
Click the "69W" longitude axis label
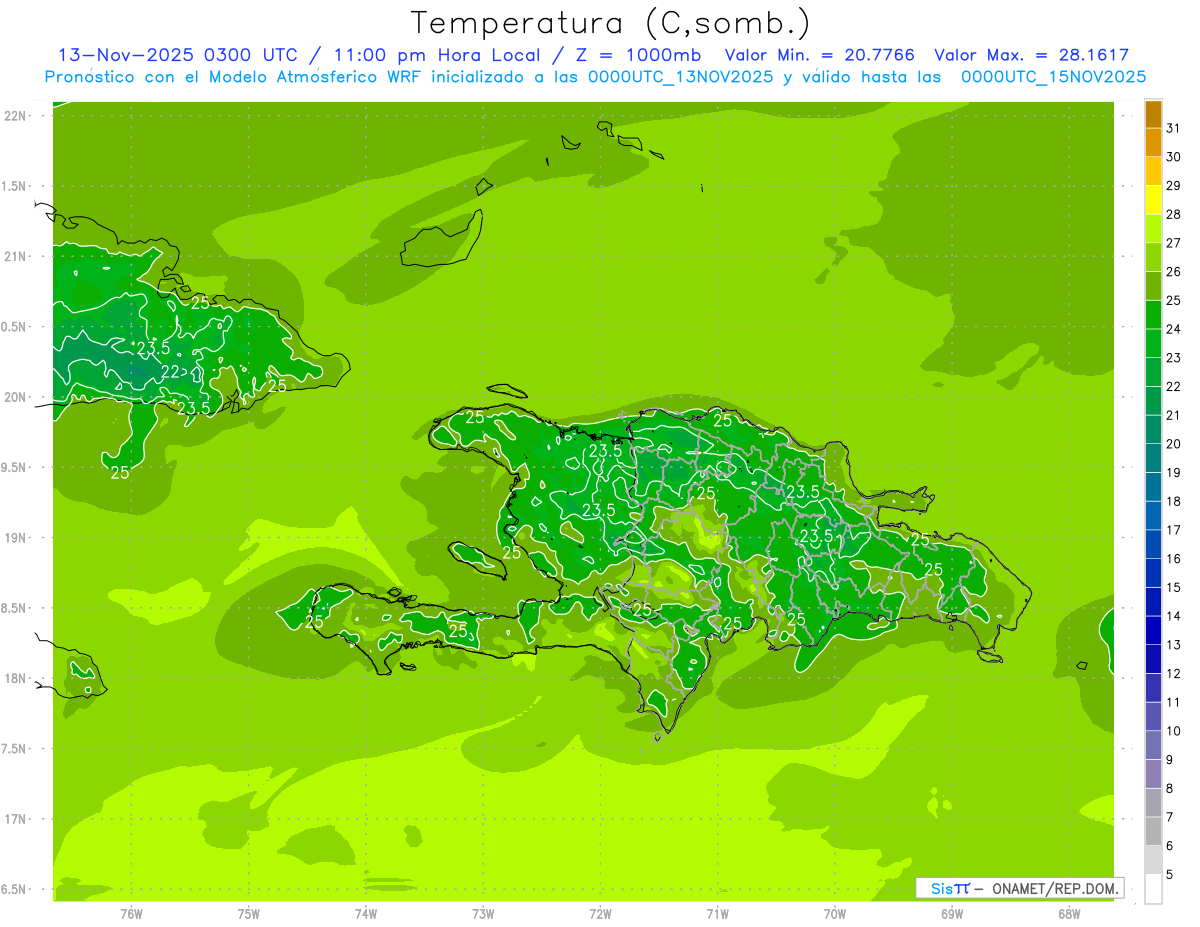(x=952, y=913)
